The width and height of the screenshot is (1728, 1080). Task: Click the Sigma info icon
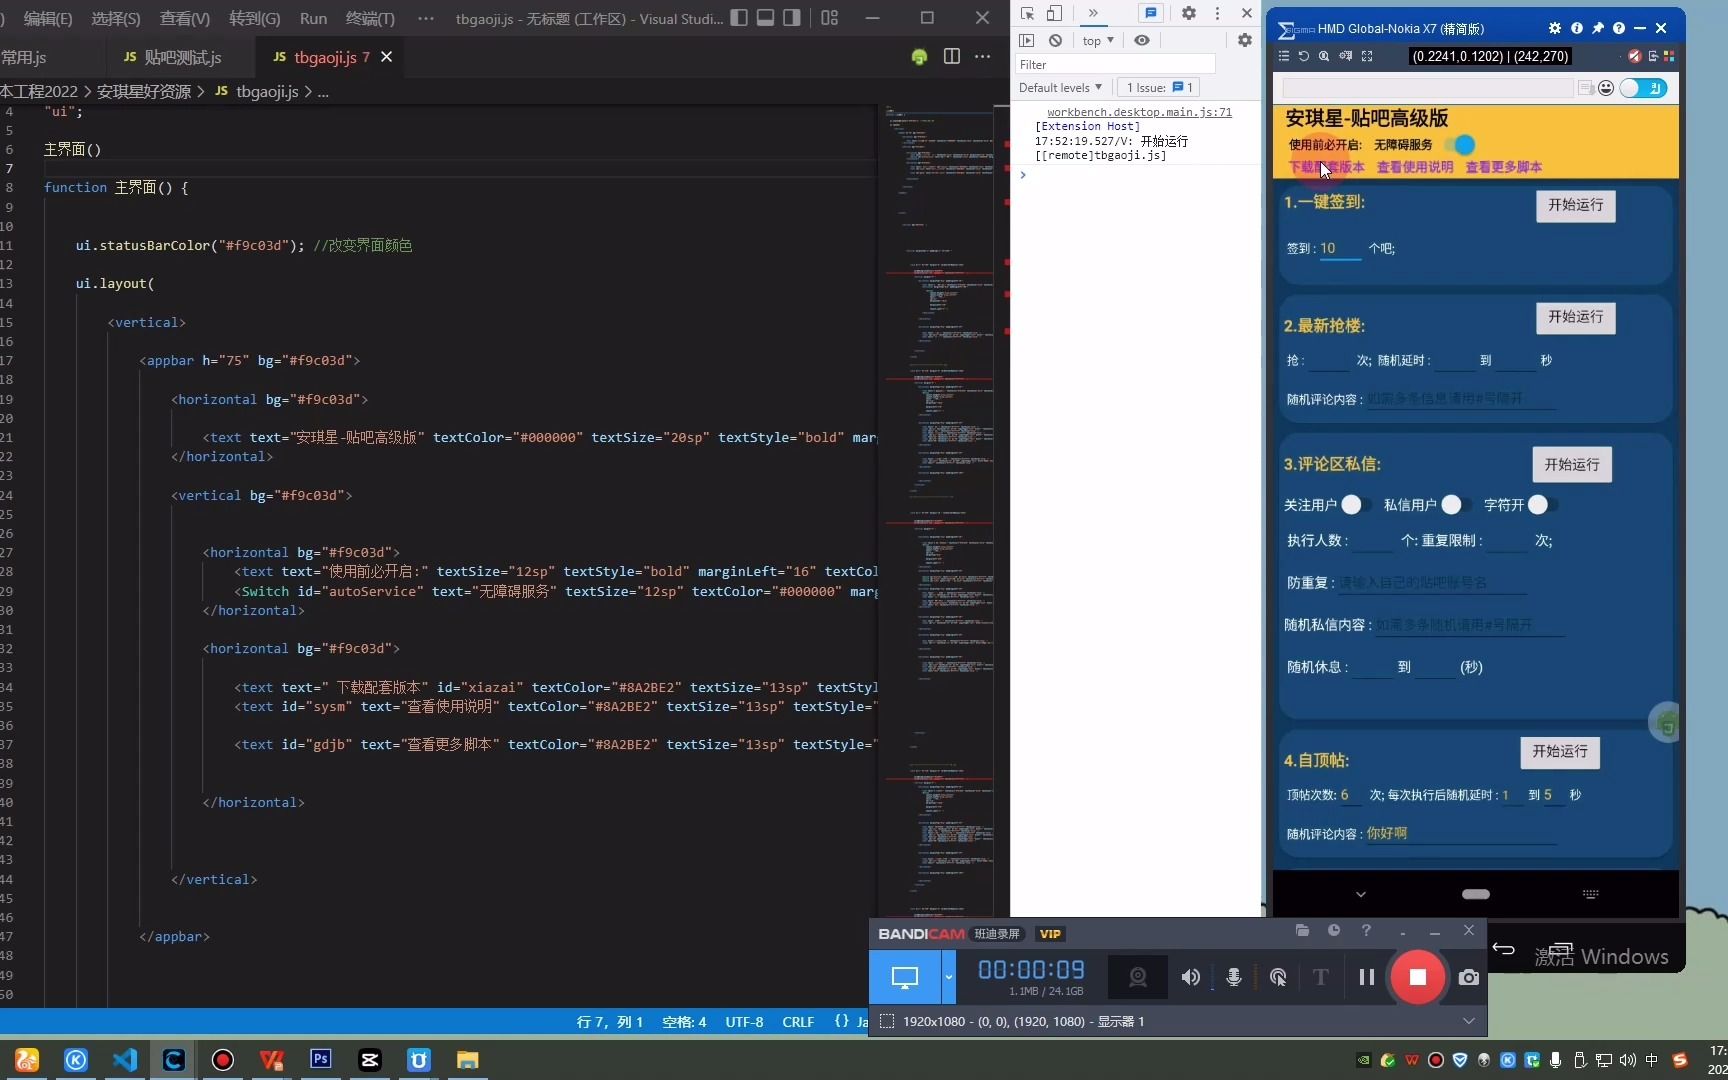(x=1576, y=28)
